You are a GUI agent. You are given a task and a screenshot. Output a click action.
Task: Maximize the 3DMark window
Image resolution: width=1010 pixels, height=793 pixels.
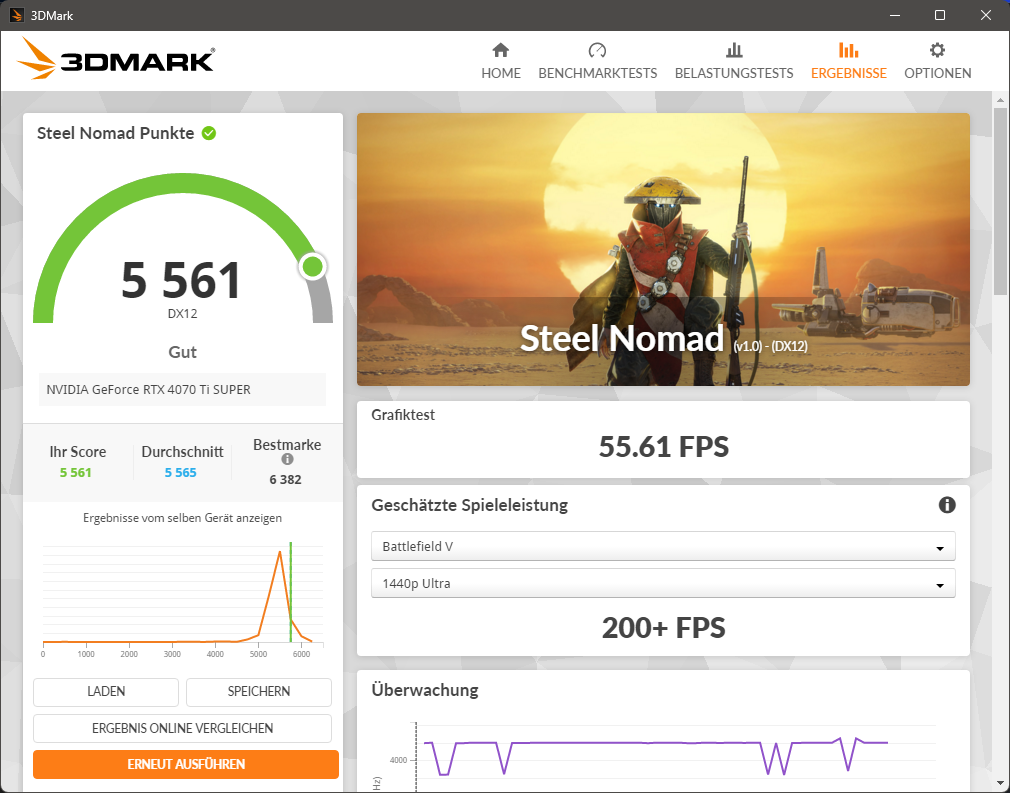(x=940, y=15)
